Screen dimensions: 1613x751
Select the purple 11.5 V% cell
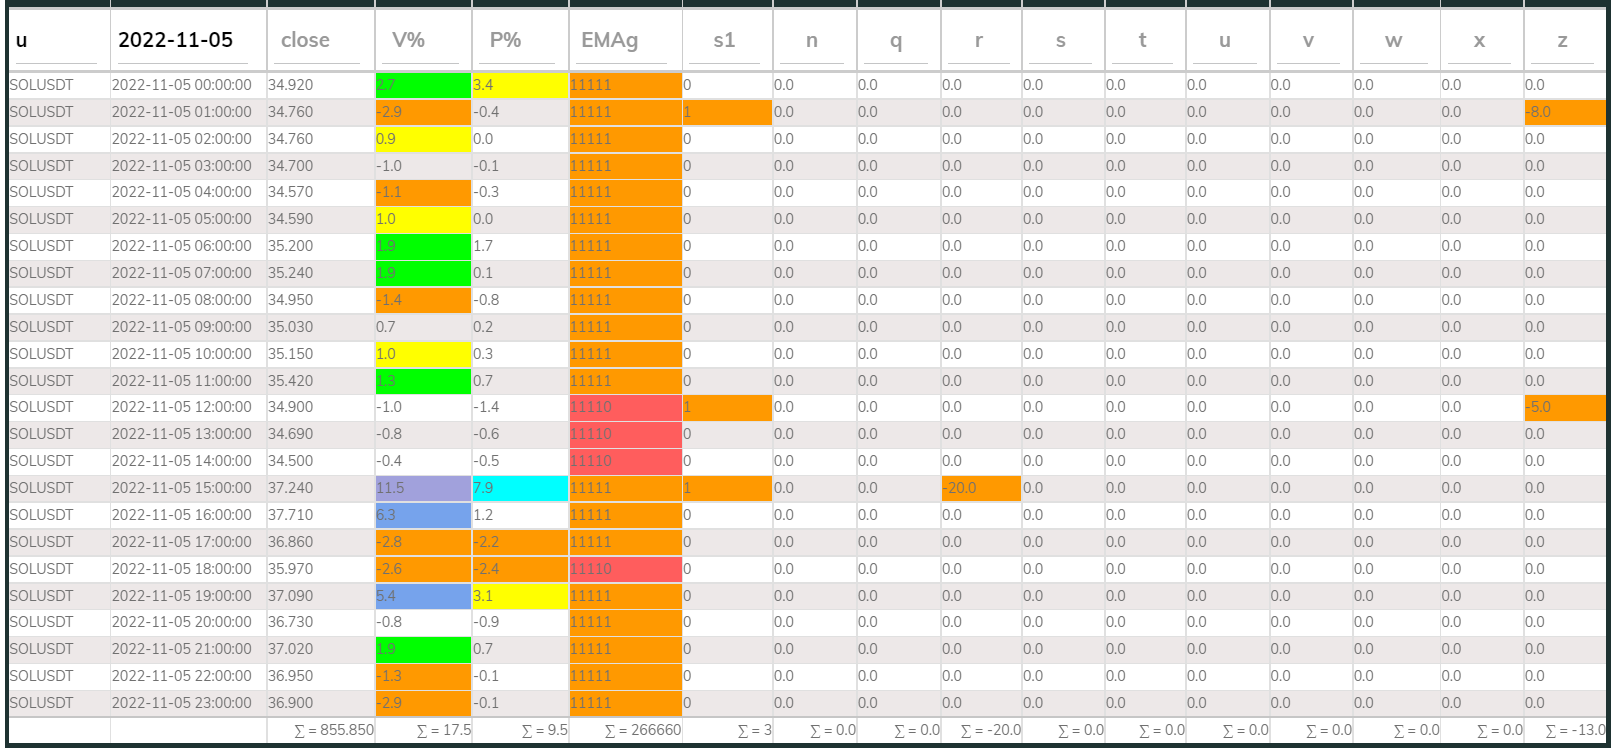point(422,488)
